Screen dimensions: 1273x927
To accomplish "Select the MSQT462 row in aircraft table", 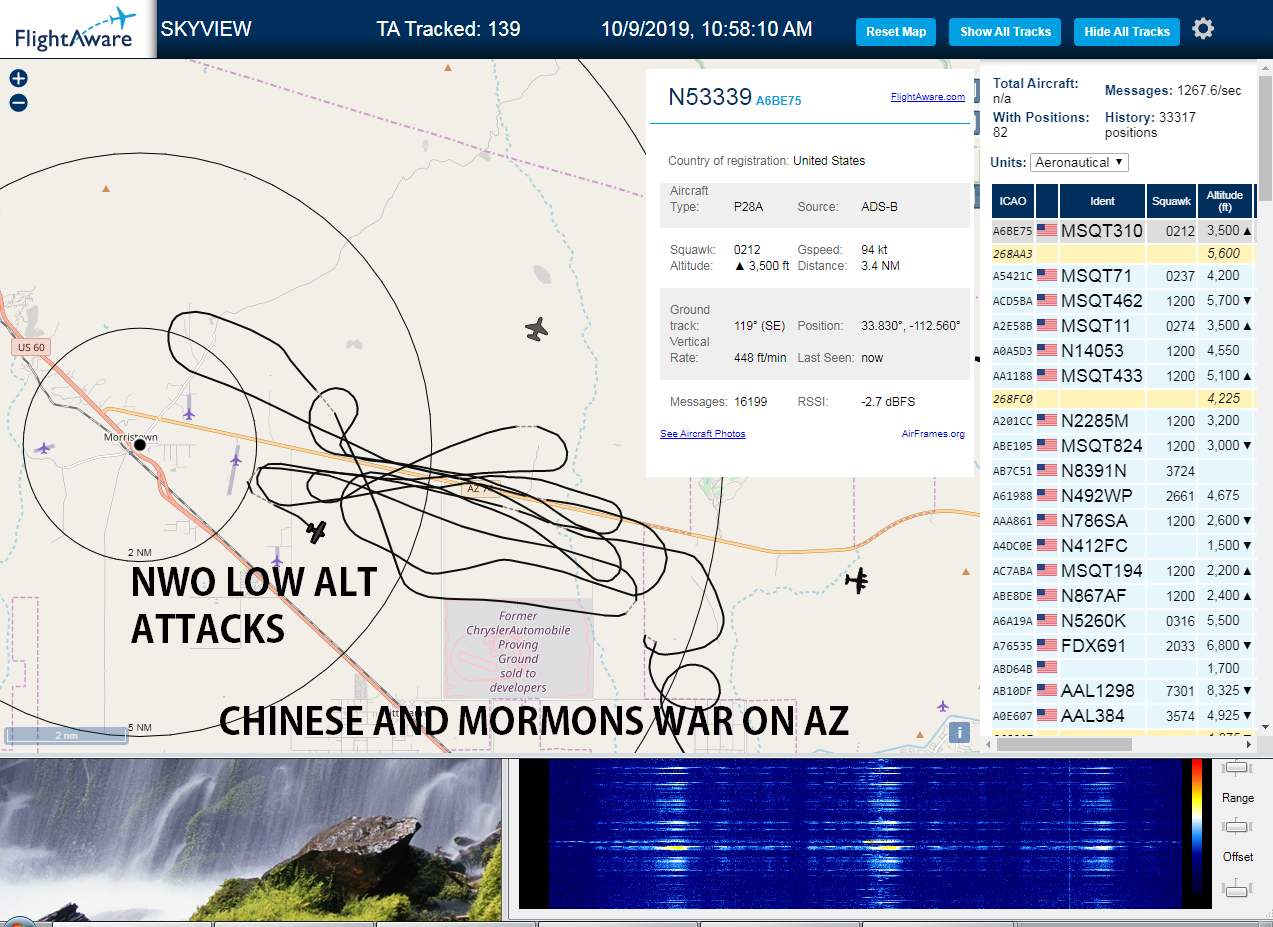I will pyautogui.click(x=1122, y=300).
